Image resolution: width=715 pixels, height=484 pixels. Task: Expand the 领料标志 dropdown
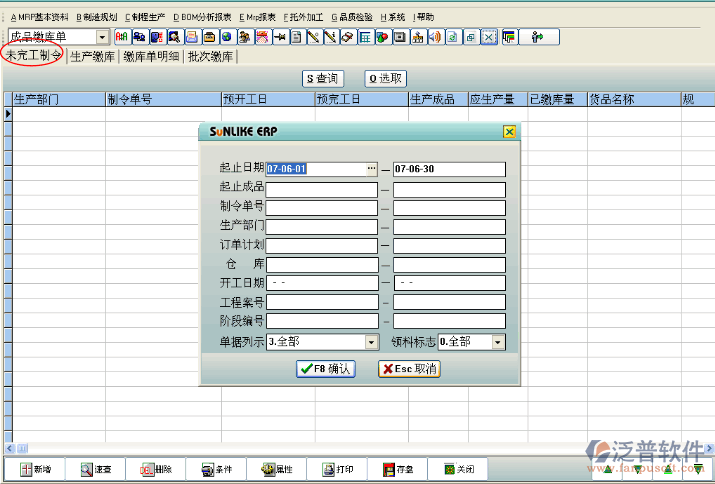(498, 342)
